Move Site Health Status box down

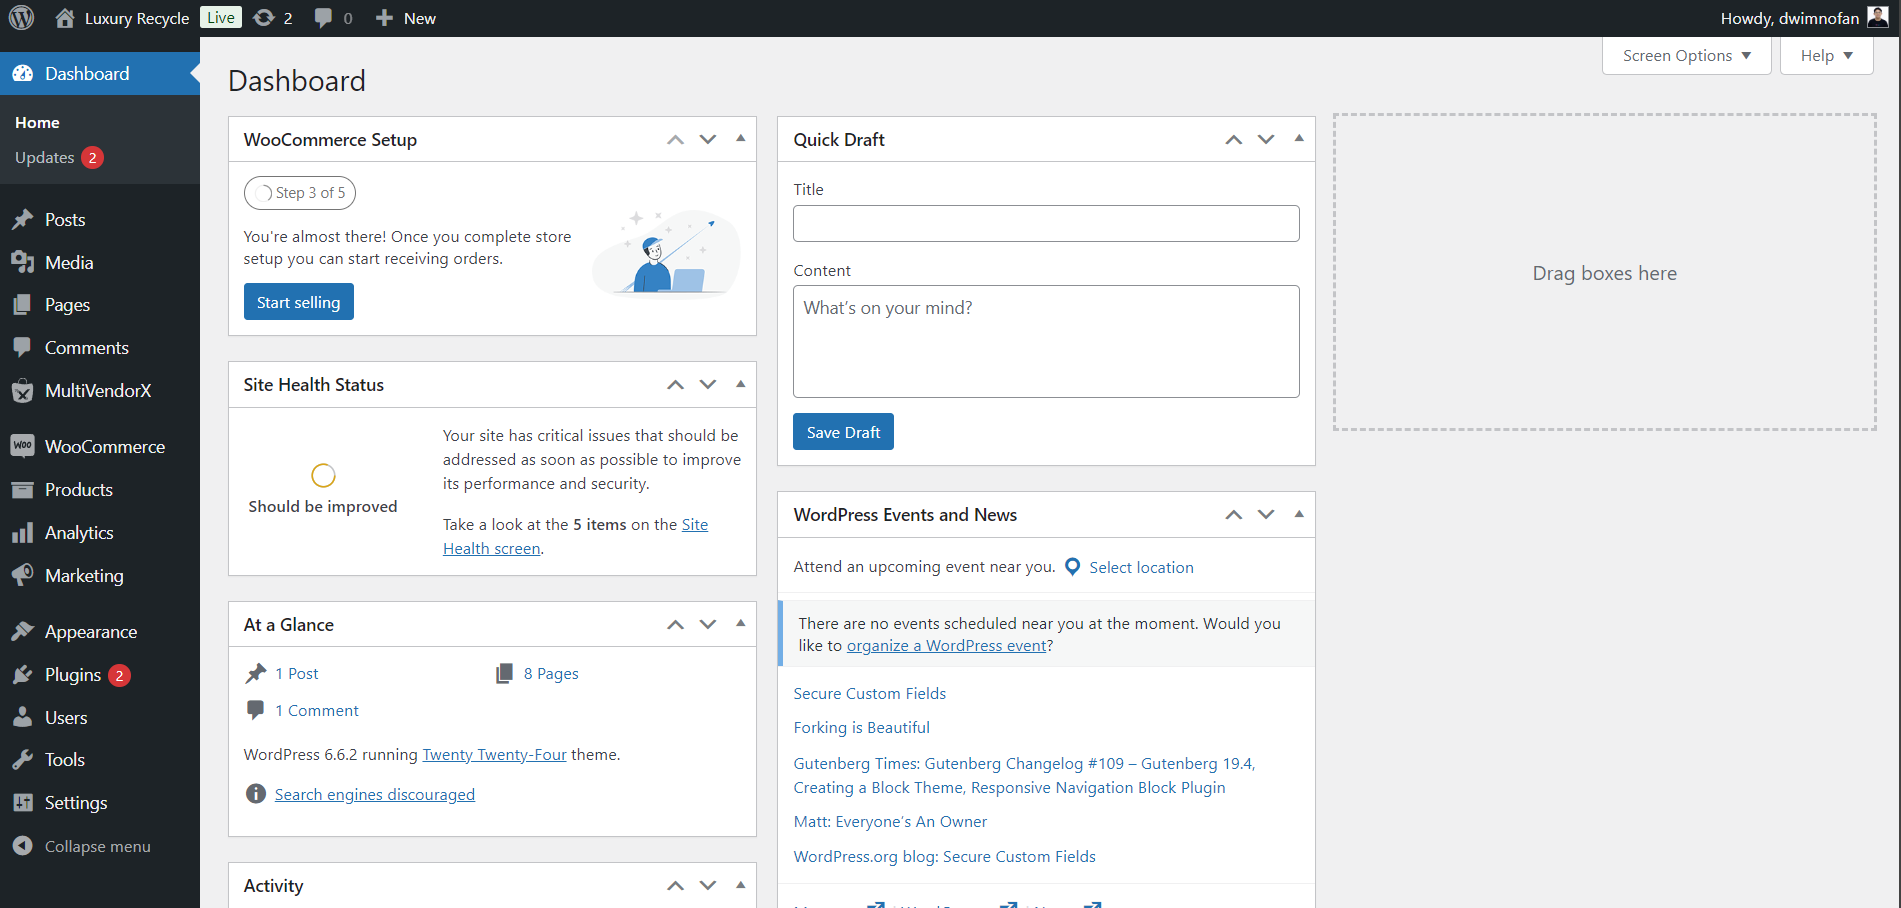coord(708,385)
